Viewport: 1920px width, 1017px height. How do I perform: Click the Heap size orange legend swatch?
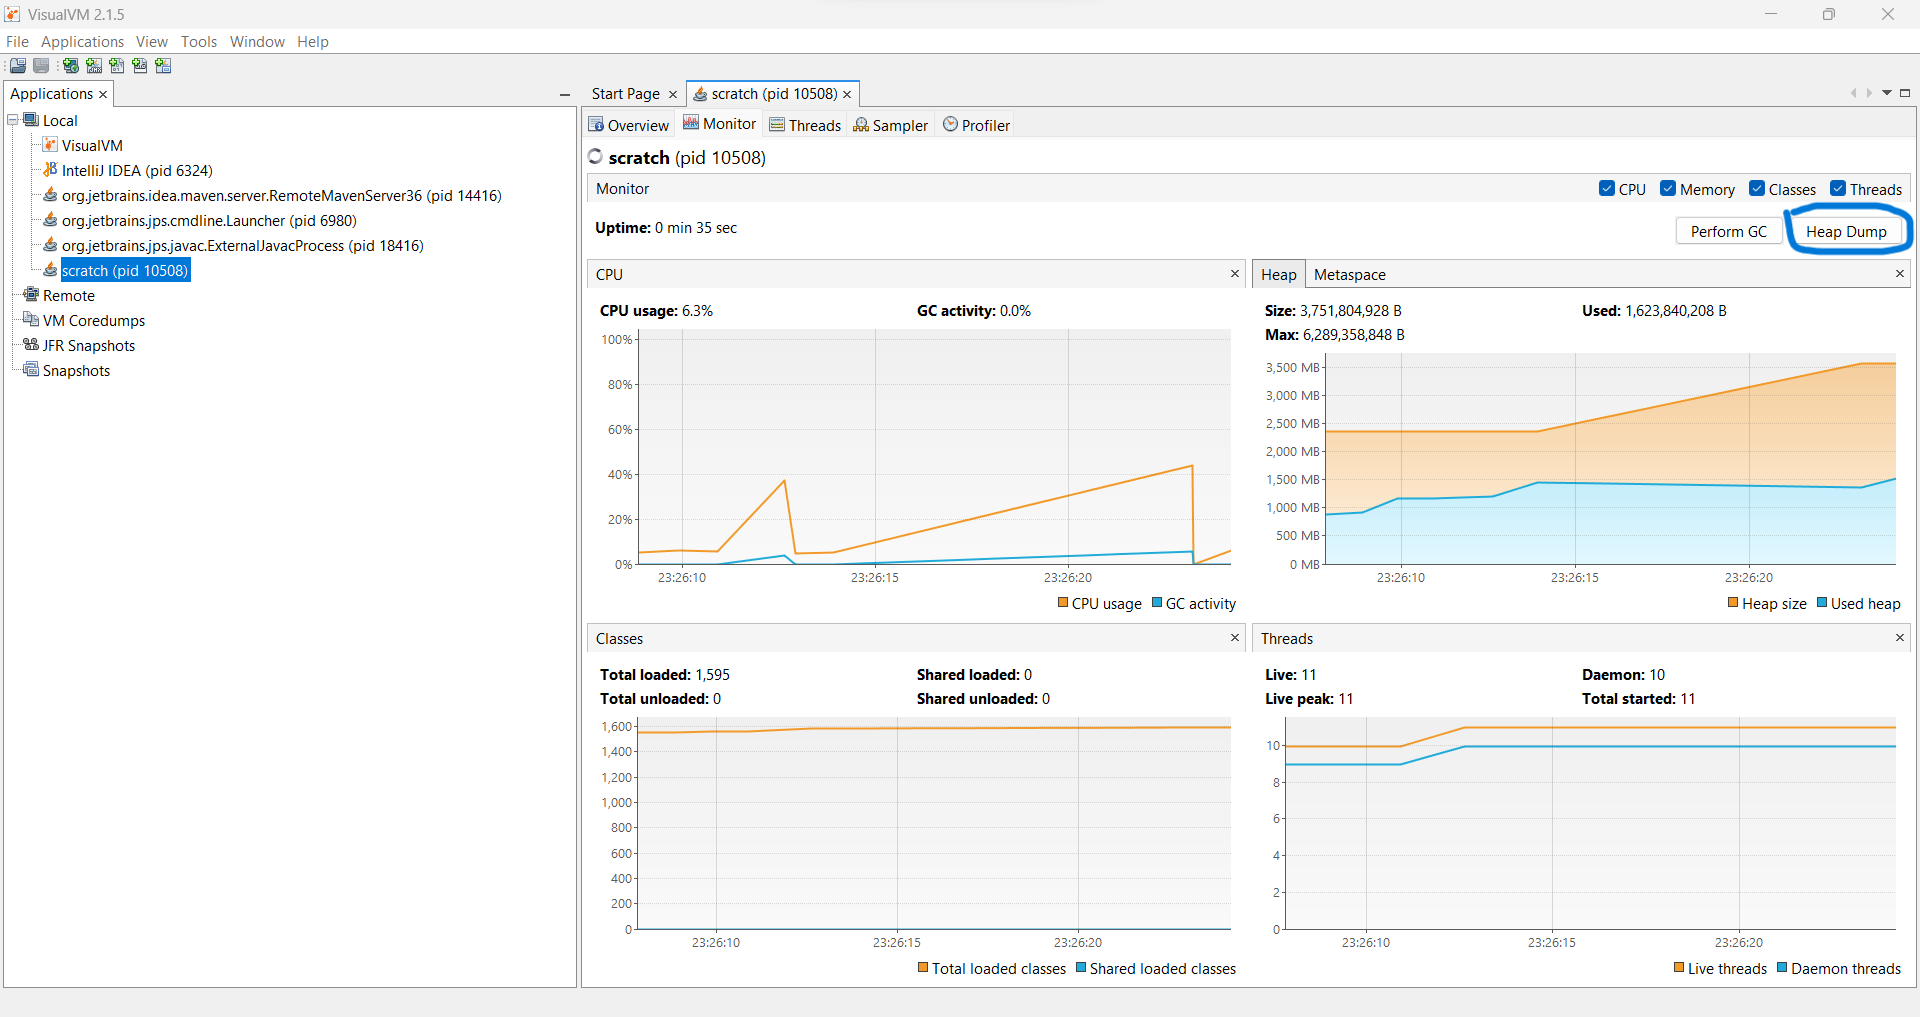1733,602
